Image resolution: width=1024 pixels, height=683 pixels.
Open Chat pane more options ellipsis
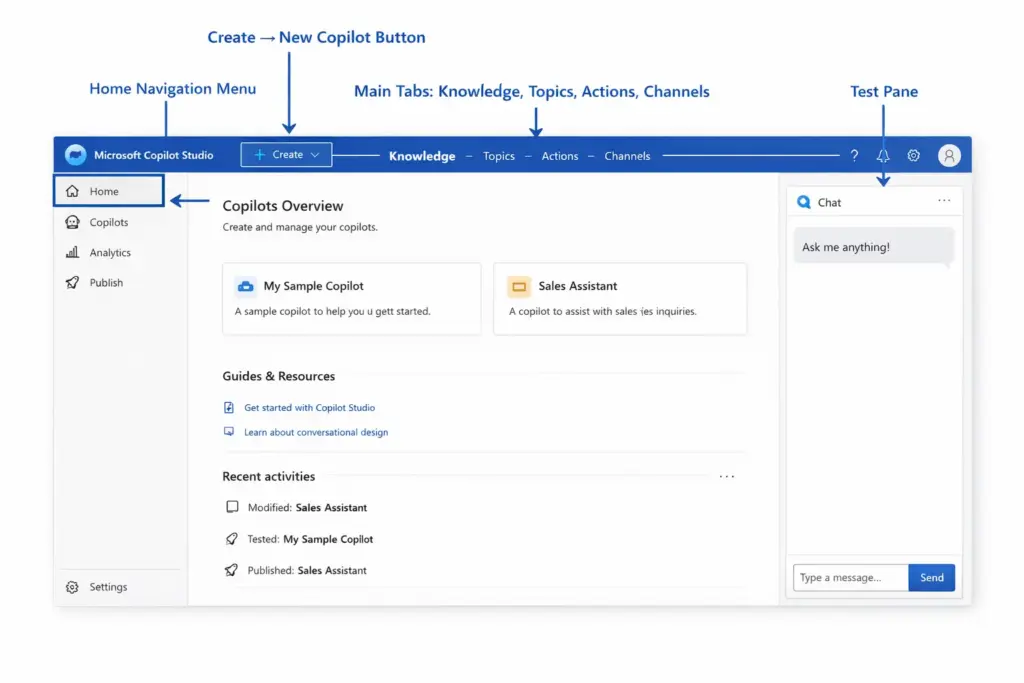pyautogui.click(x=944, y=200)
